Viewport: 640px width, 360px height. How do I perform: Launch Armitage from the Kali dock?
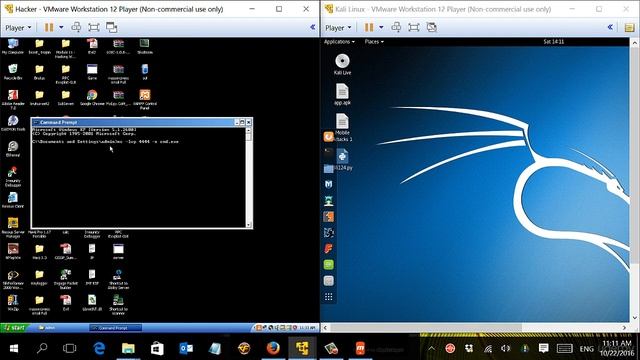329,200
